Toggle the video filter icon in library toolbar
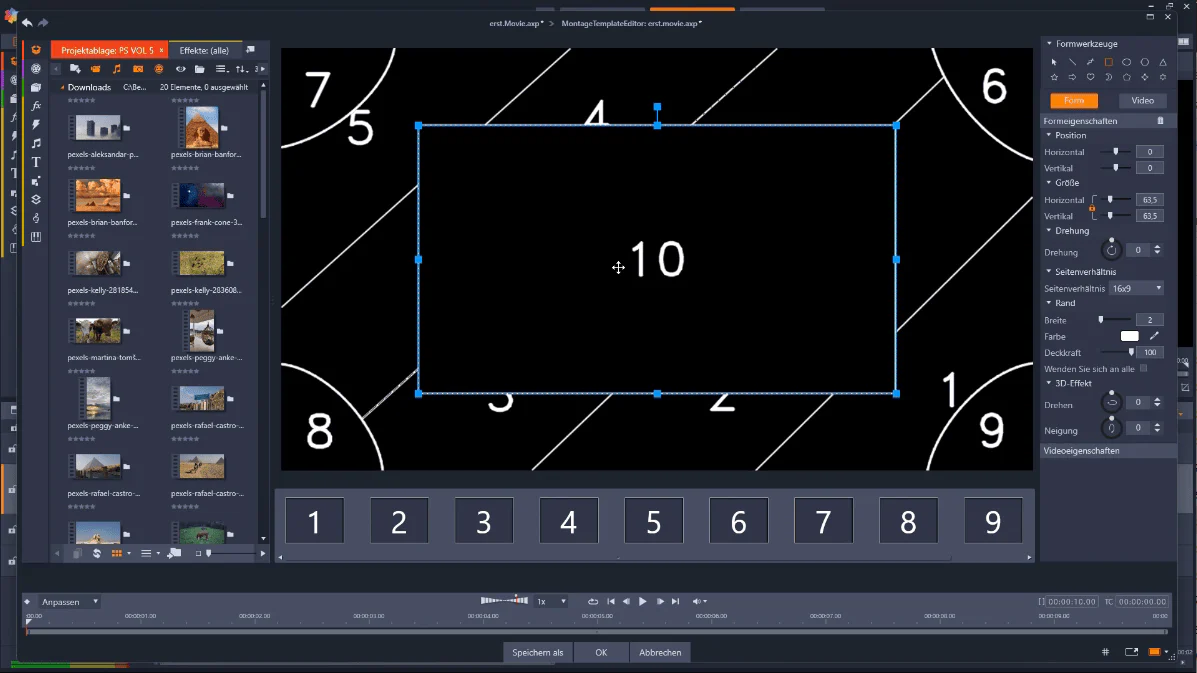 click(x=95, y=69)
